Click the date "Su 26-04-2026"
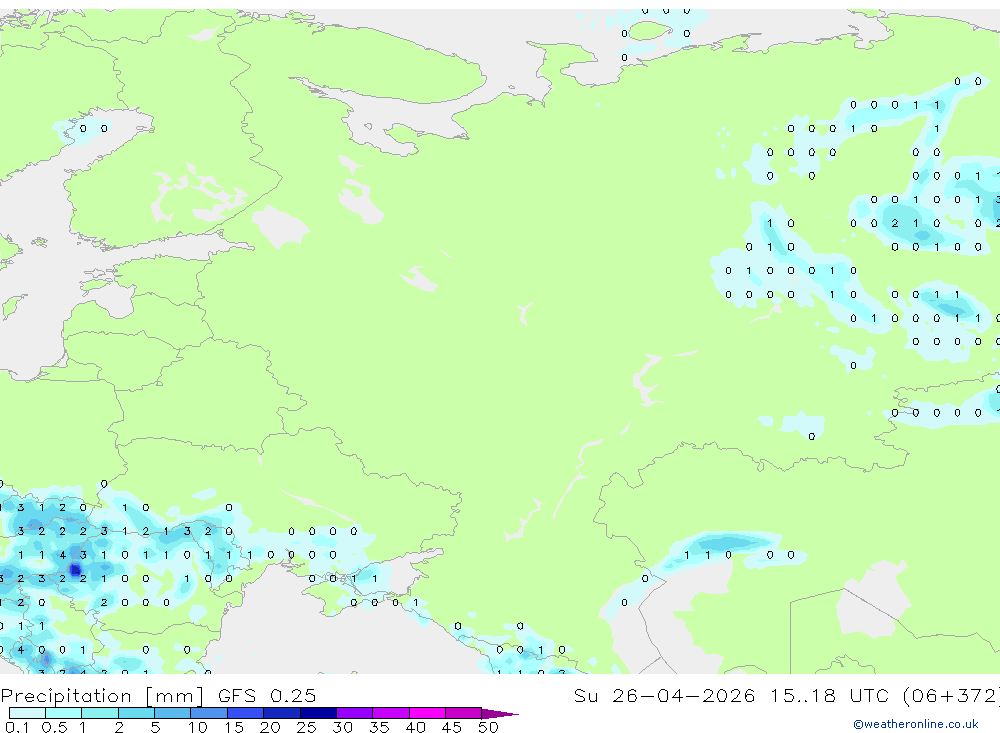The height and width of the screenshot is (733, 1000). click(665, 695)
